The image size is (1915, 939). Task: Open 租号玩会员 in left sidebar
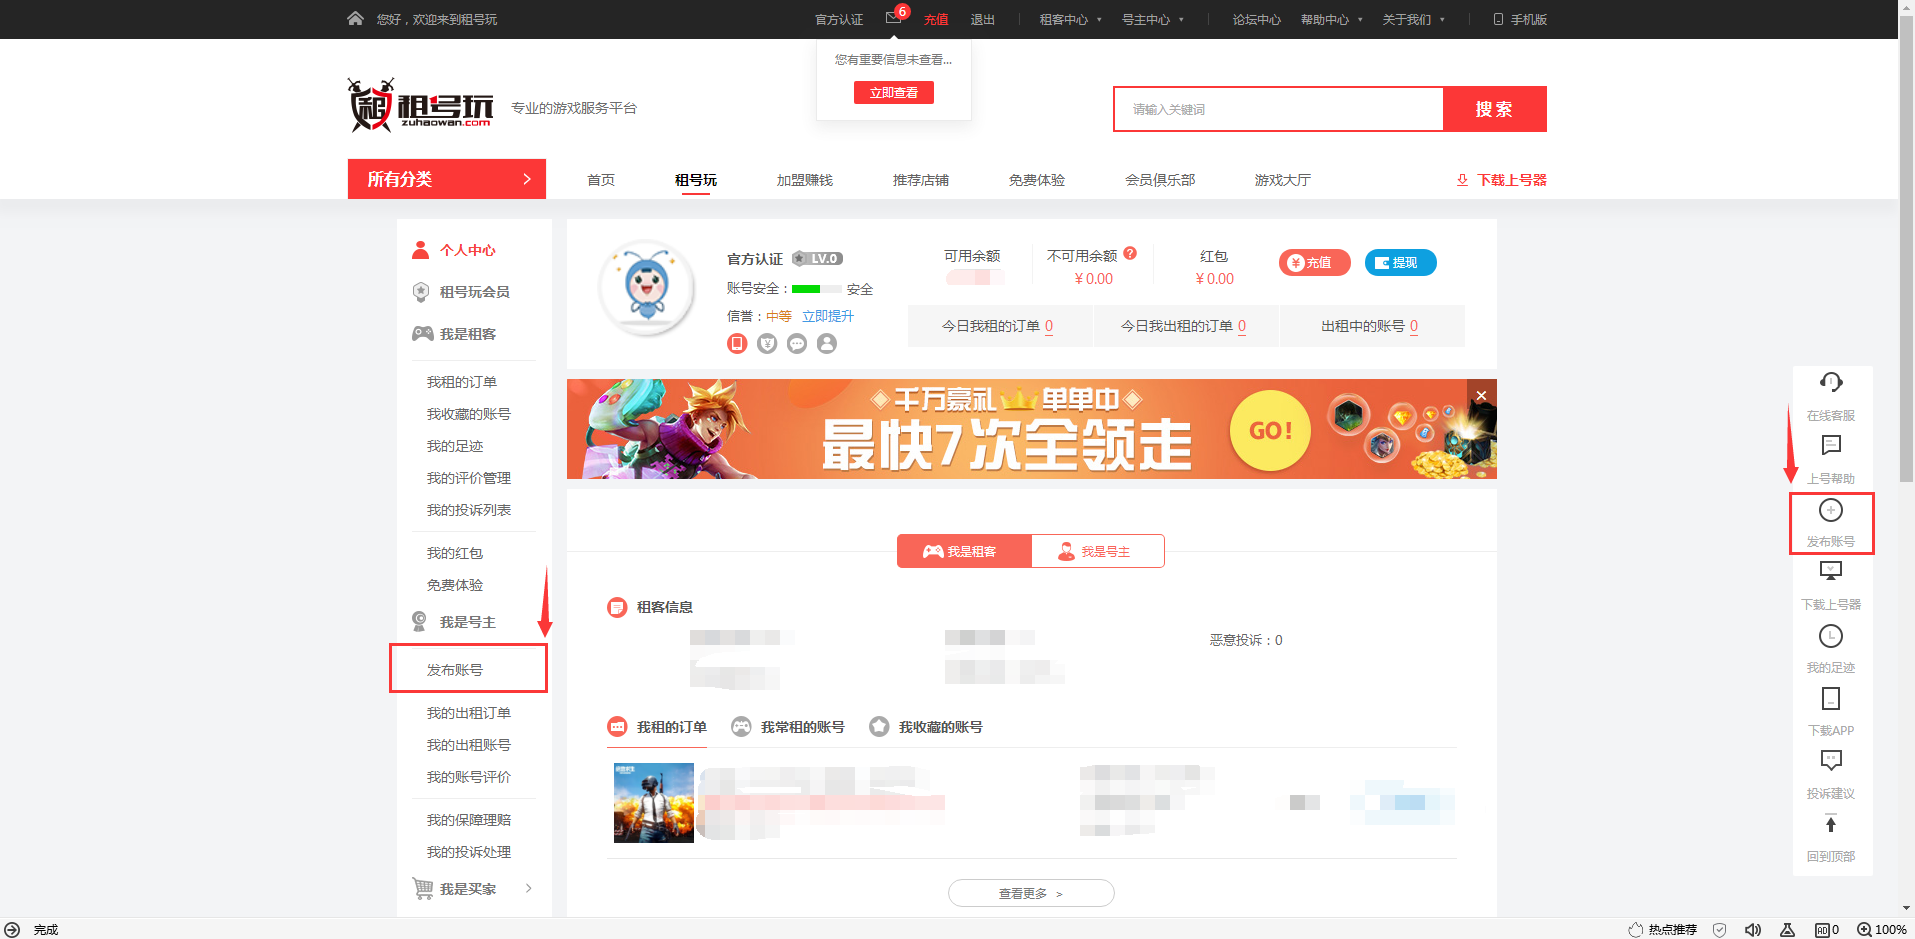click(474, 292)
